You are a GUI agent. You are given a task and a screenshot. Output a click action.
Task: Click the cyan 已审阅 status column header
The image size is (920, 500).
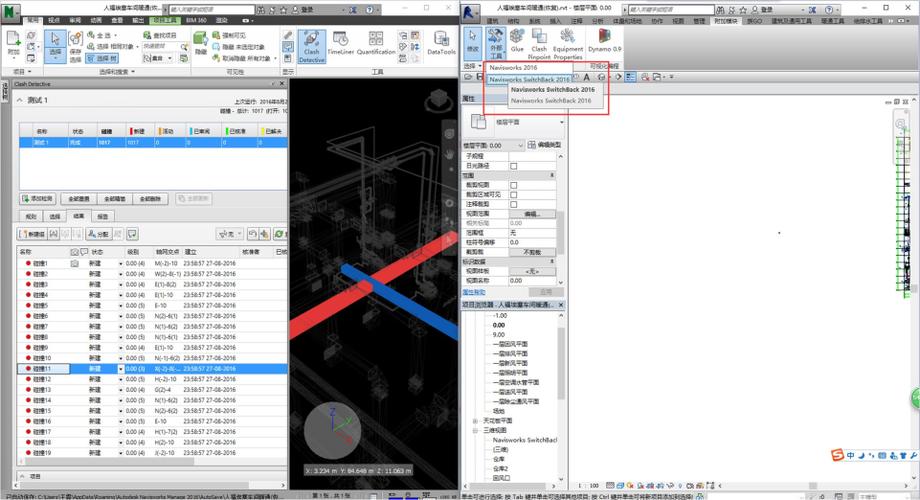[201, 131]
